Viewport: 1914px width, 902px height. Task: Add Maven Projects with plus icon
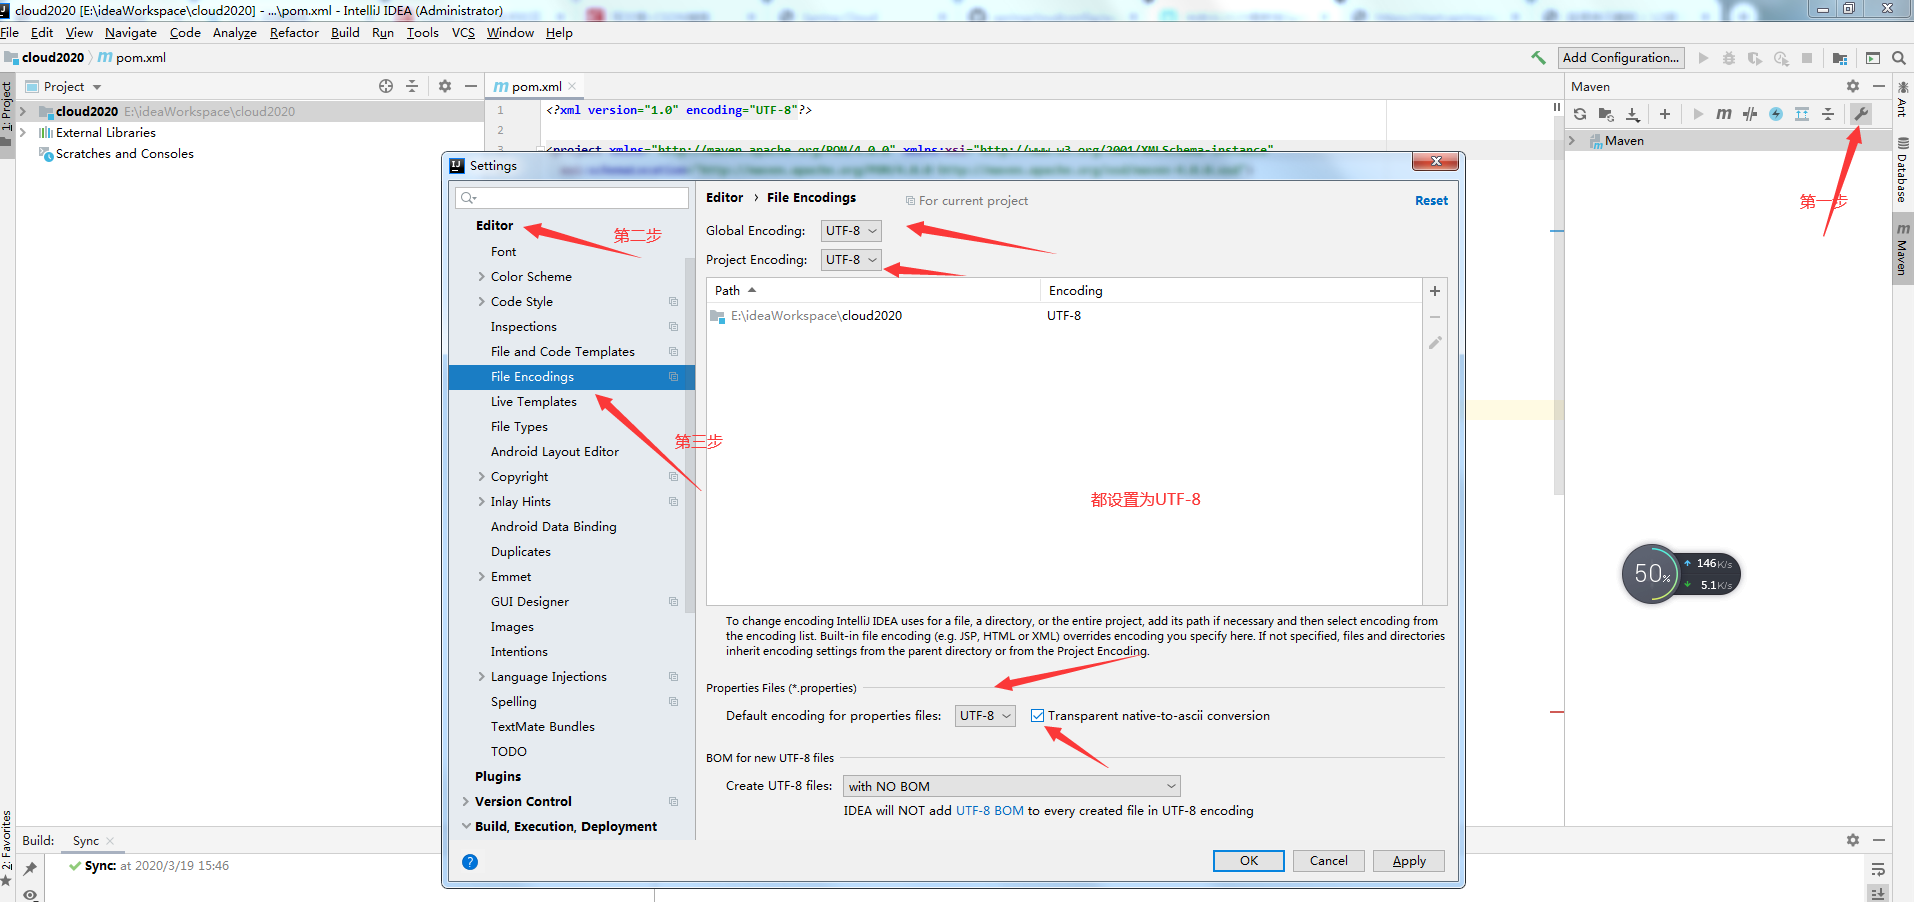pyautogui.click(x=1665, y=114)
